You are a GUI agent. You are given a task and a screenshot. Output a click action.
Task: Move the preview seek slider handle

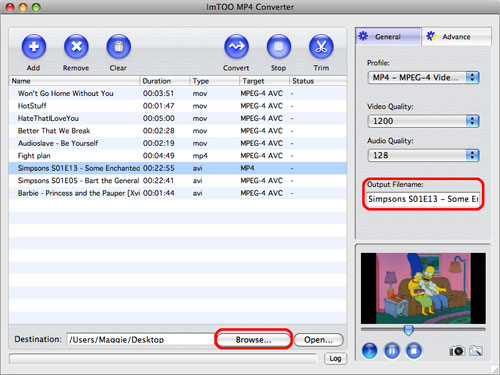tap(408, 330)
